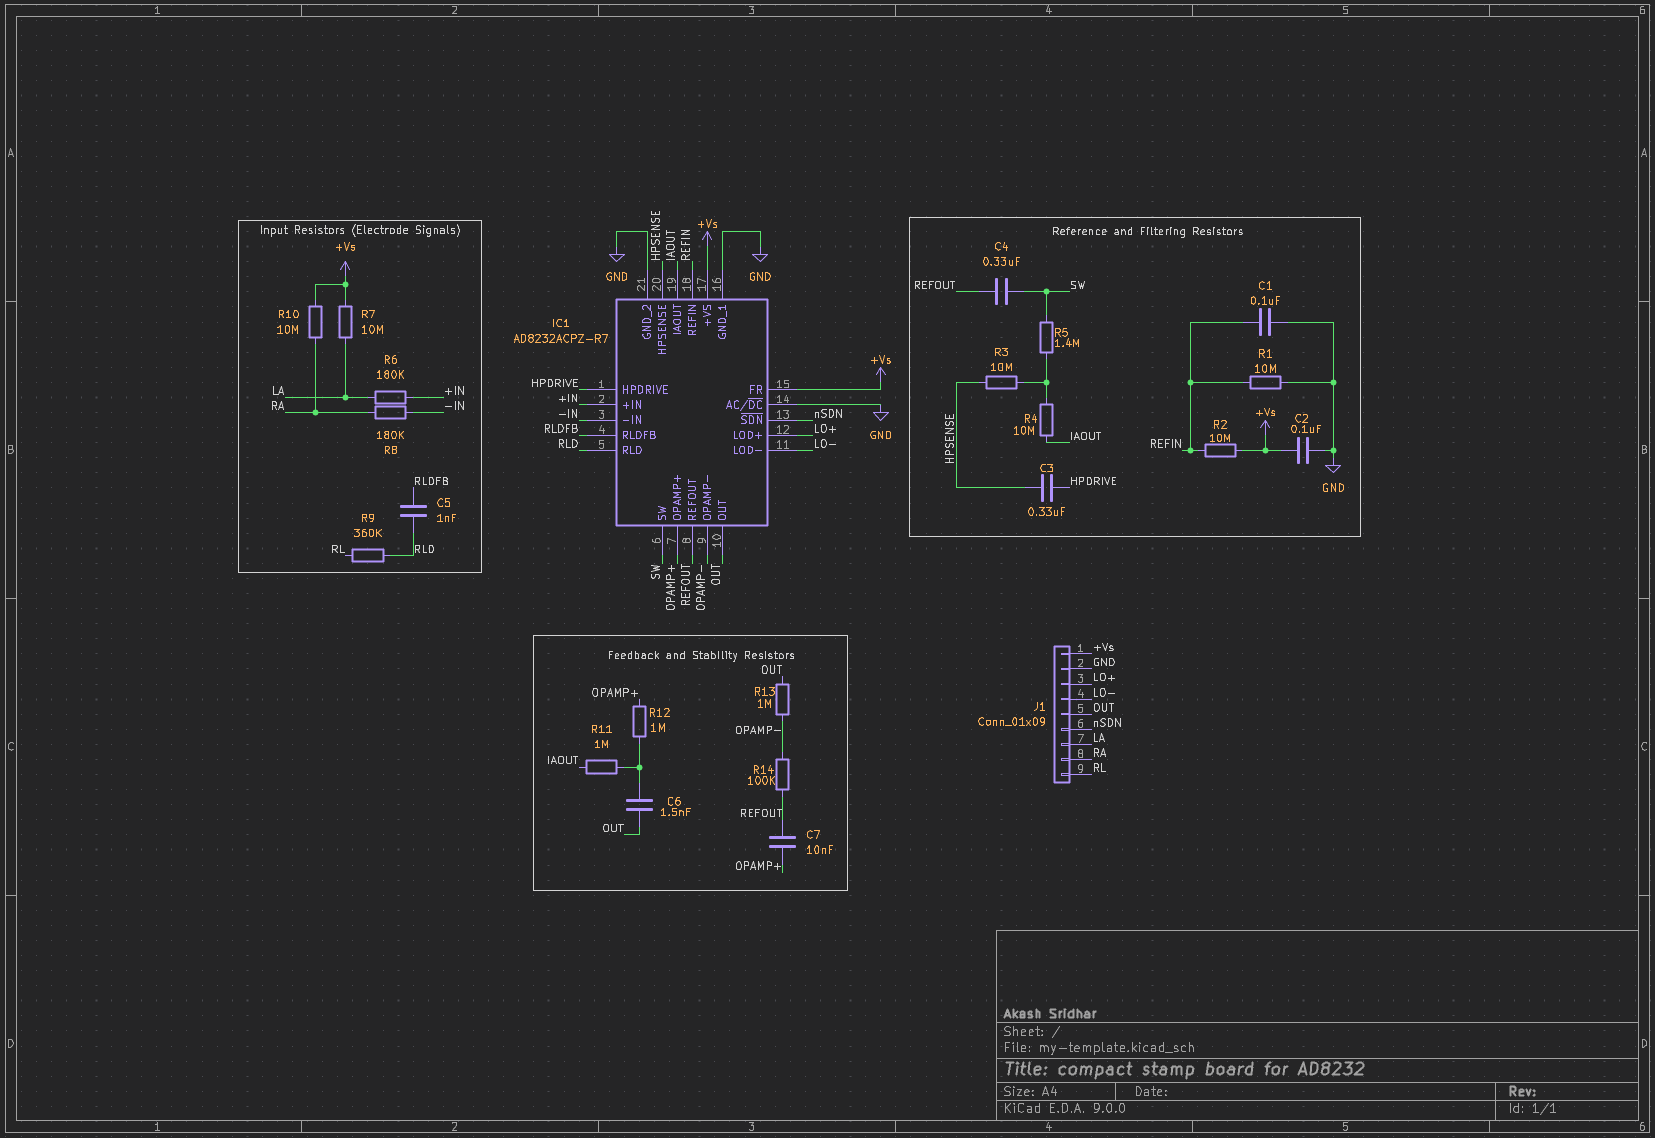This screenshot has width=1655, height=1138.
Task: Click the GND symbol next to C2
Action: (1333, 469)
